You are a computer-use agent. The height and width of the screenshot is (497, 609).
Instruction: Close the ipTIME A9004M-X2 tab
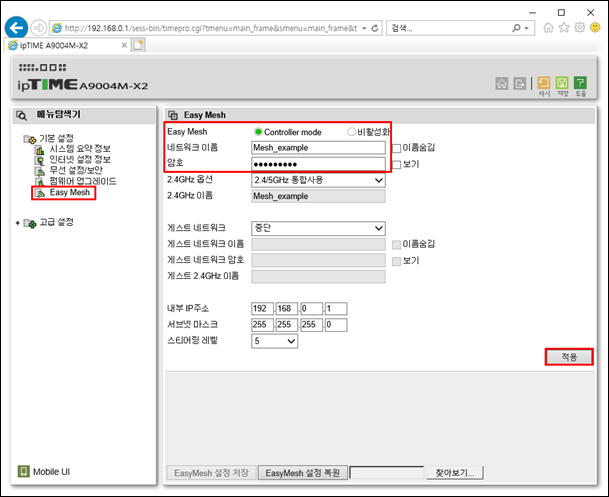[124, 45]
